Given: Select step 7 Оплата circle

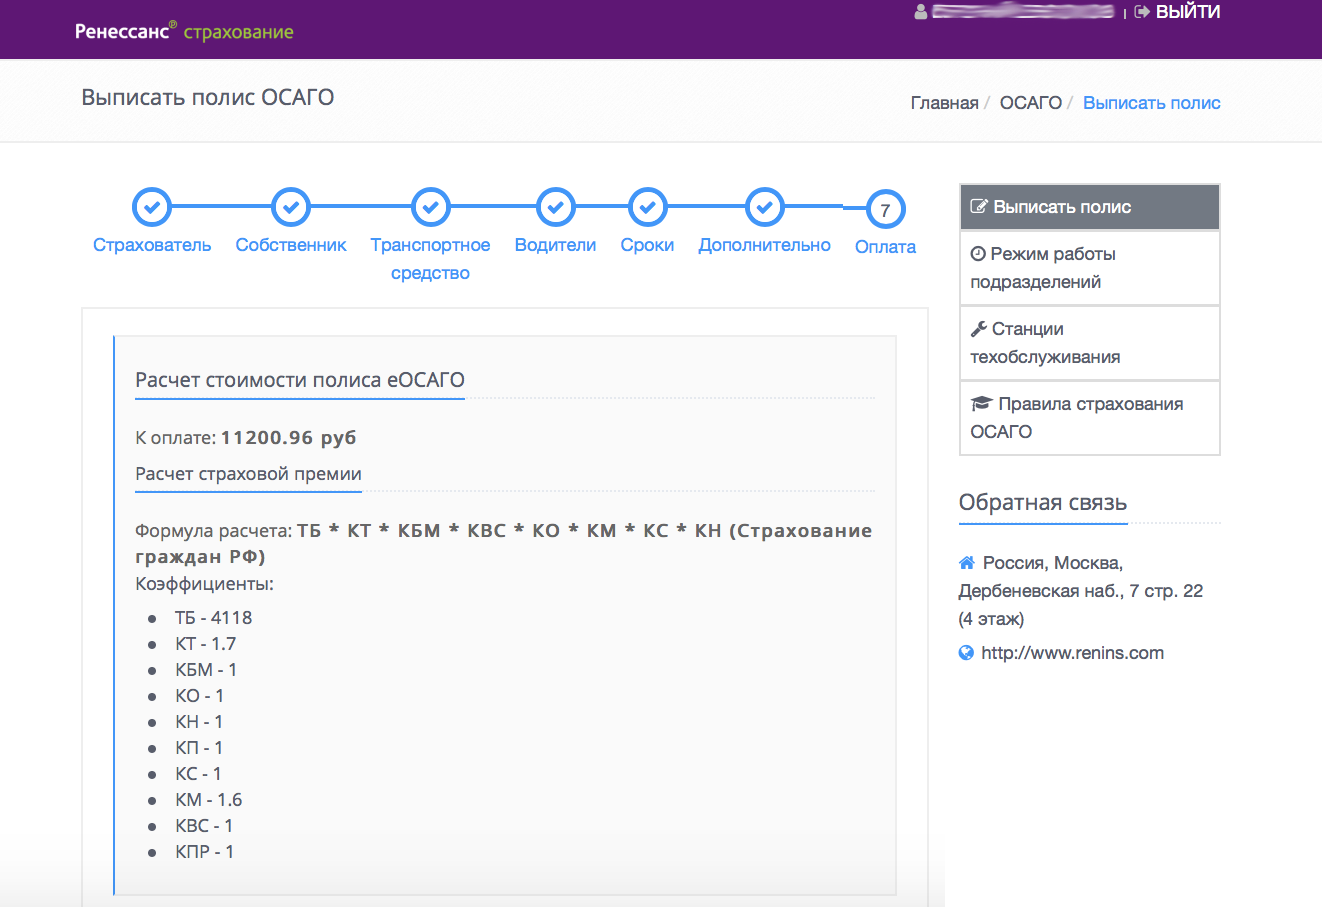Looking at the screenshot, I should [885, 210].
